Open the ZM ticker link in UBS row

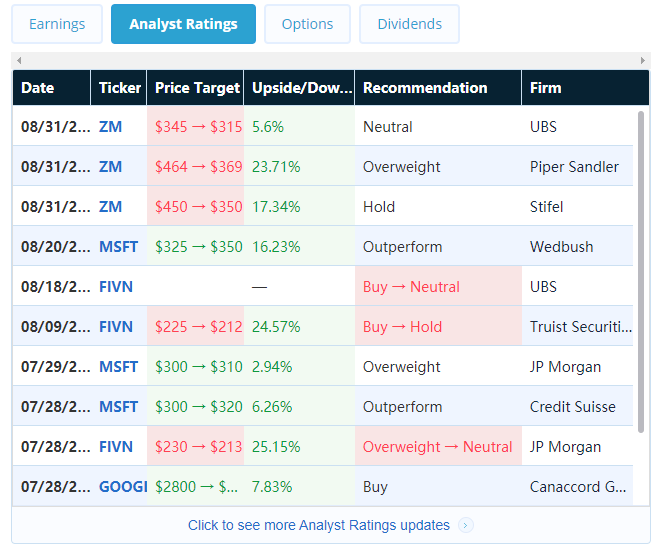111,127
